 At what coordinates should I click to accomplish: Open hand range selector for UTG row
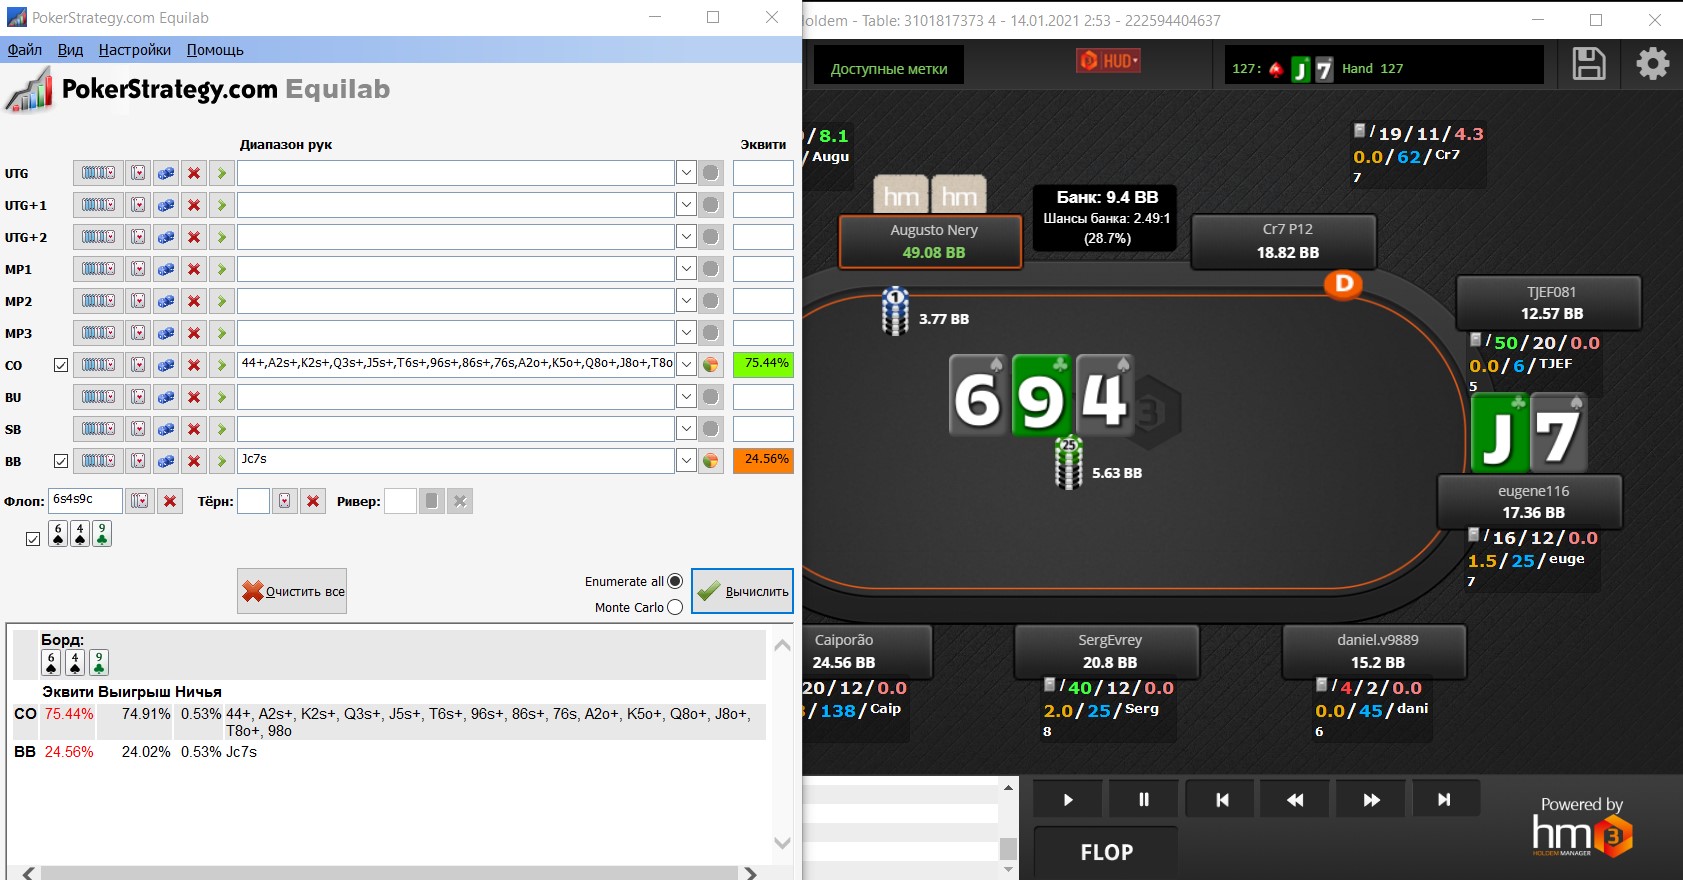point(98,173)
